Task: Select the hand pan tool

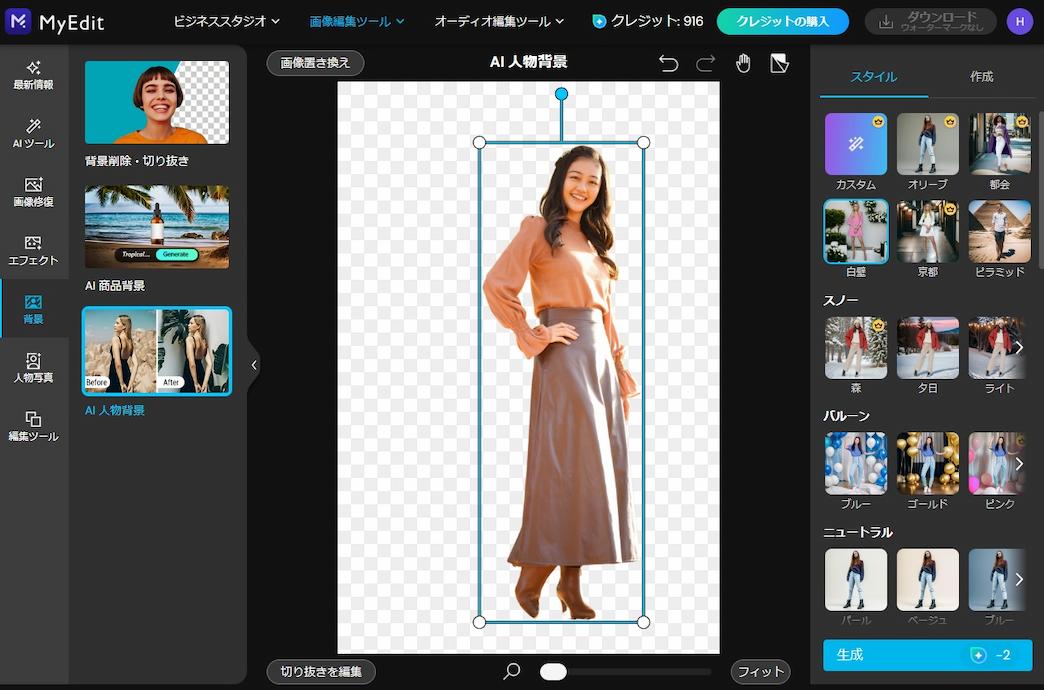Action: (x=743, y=62)
